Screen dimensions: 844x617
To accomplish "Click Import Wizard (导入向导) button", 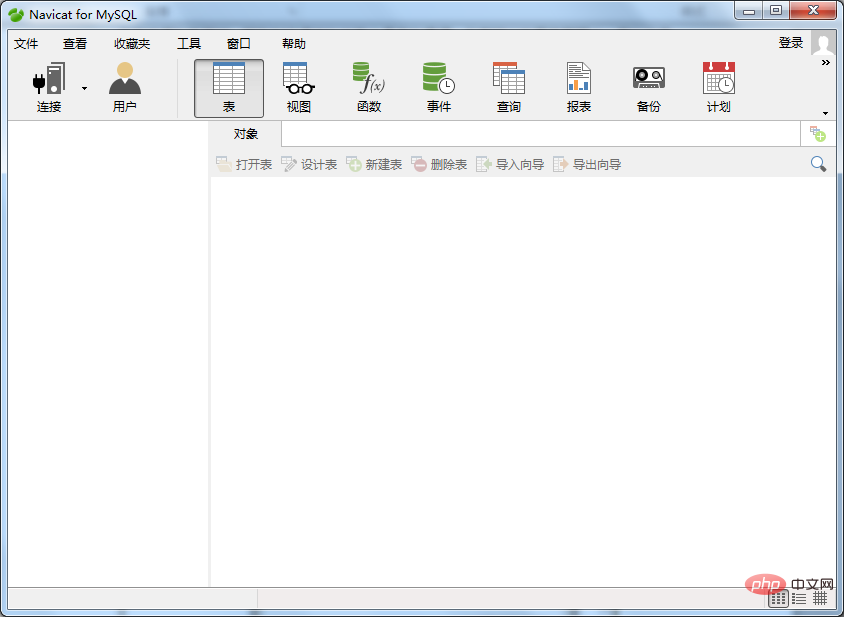I will pos(510,164).
